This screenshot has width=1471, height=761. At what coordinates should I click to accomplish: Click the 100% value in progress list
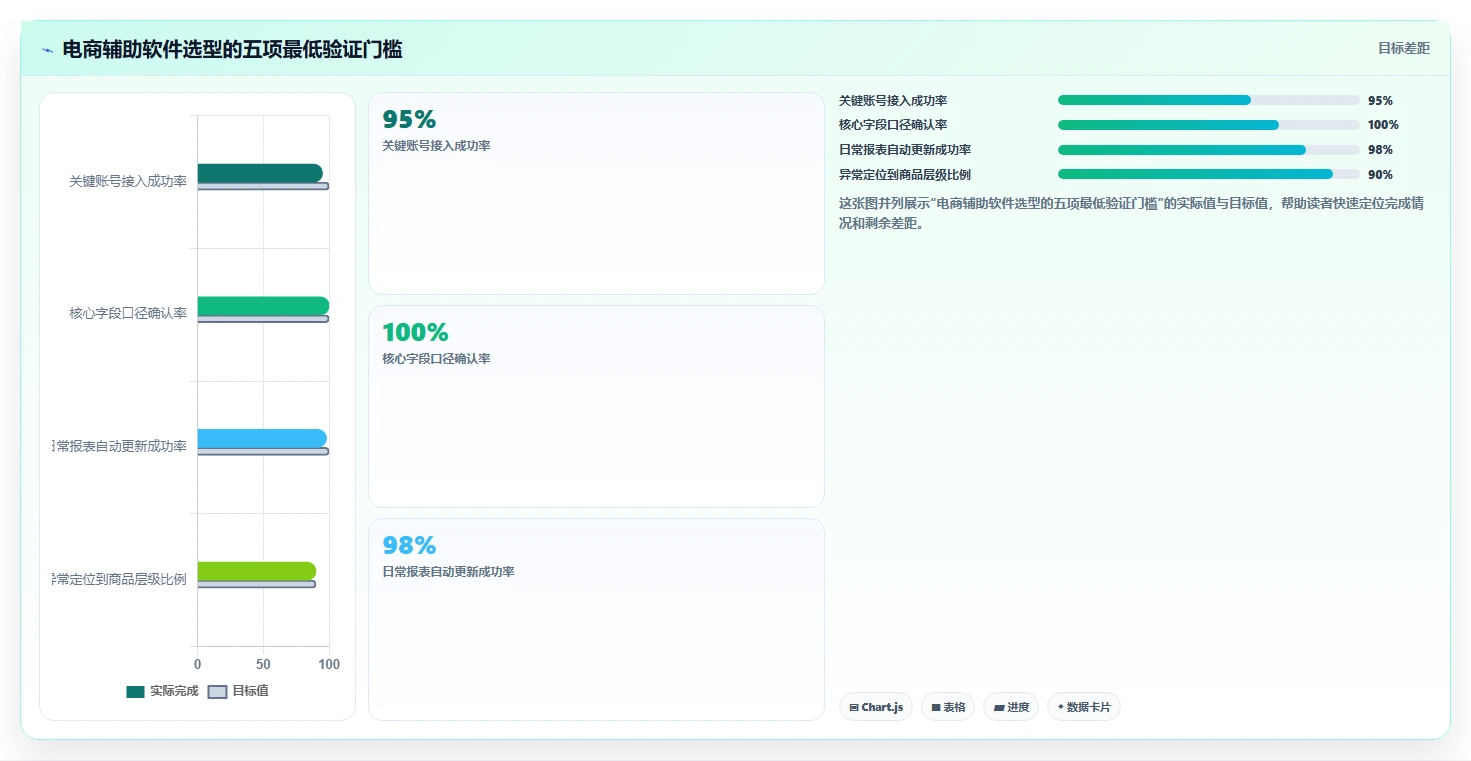click(1383, 125)
